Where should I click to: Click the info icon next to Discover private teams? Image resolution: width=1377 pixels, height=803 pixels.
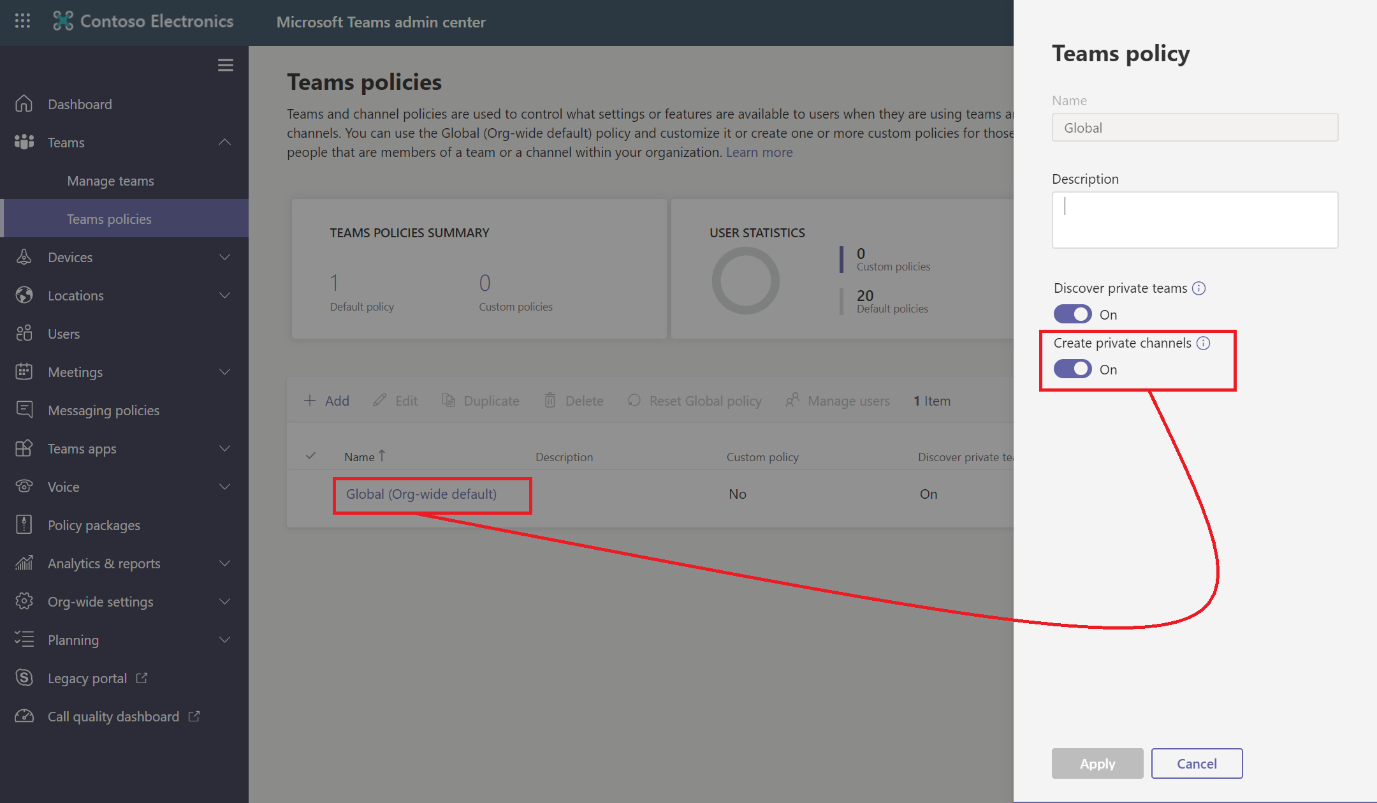pyautogui.click(x=1199, y=288)
